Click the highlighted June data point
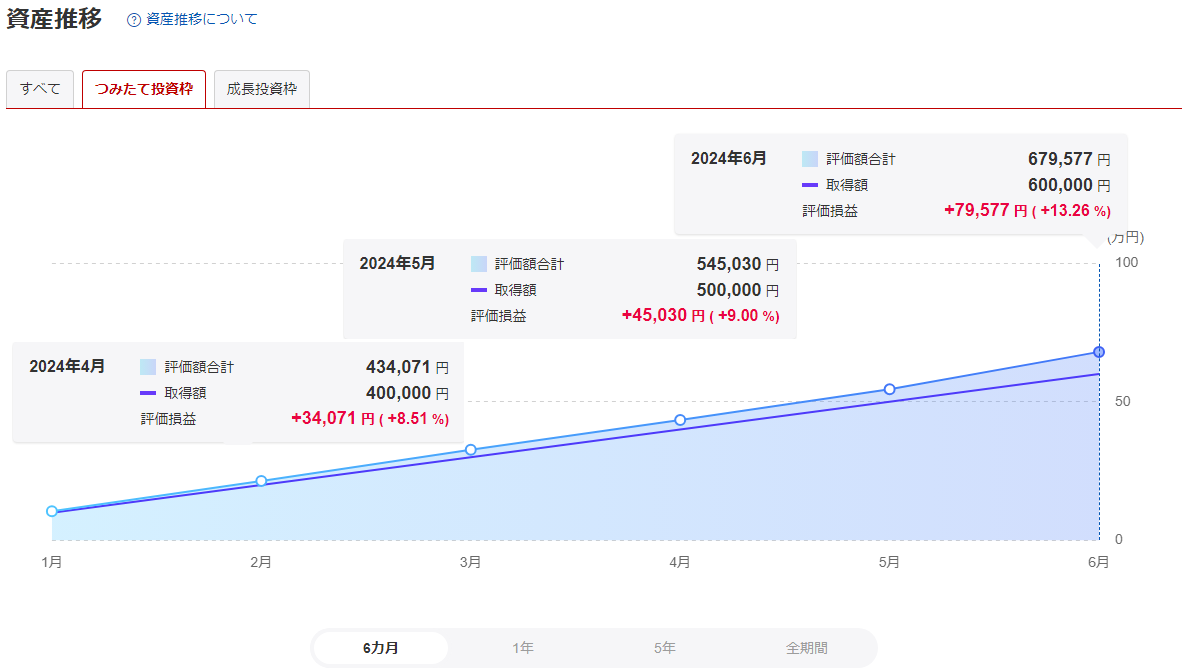 (1098, 352)
